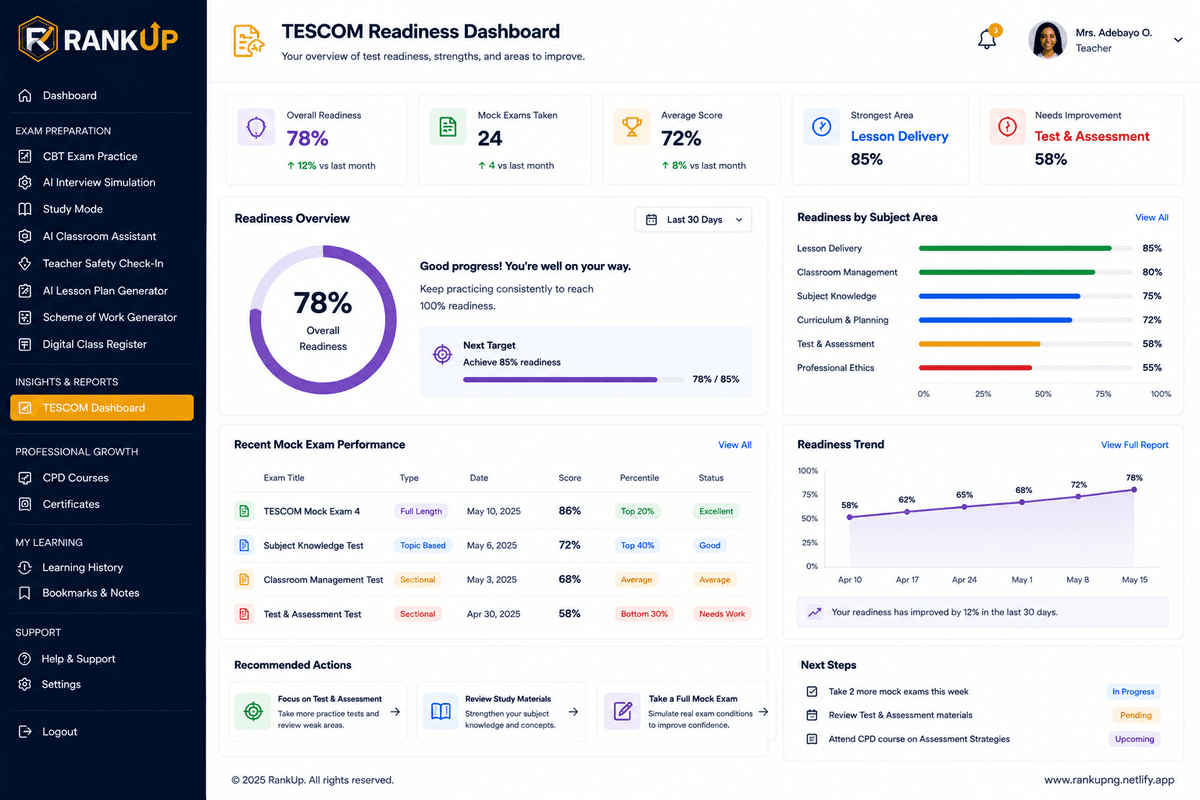Click the Mock Exams Taken card icon
The width and height of the screenshot is (1200, 800).
tap(448, 127)
